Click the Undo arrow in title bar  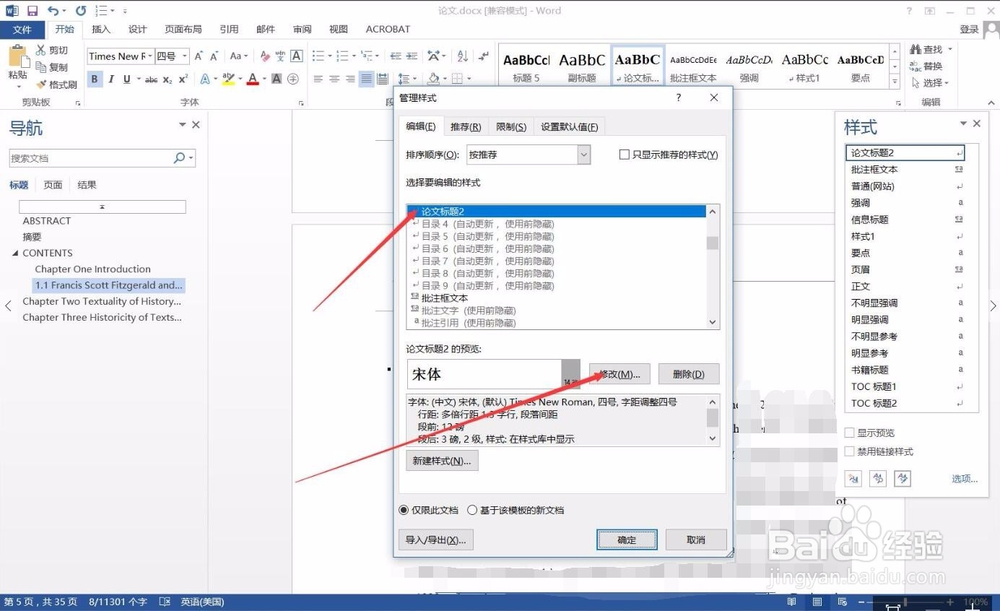(x=53, y=10)
